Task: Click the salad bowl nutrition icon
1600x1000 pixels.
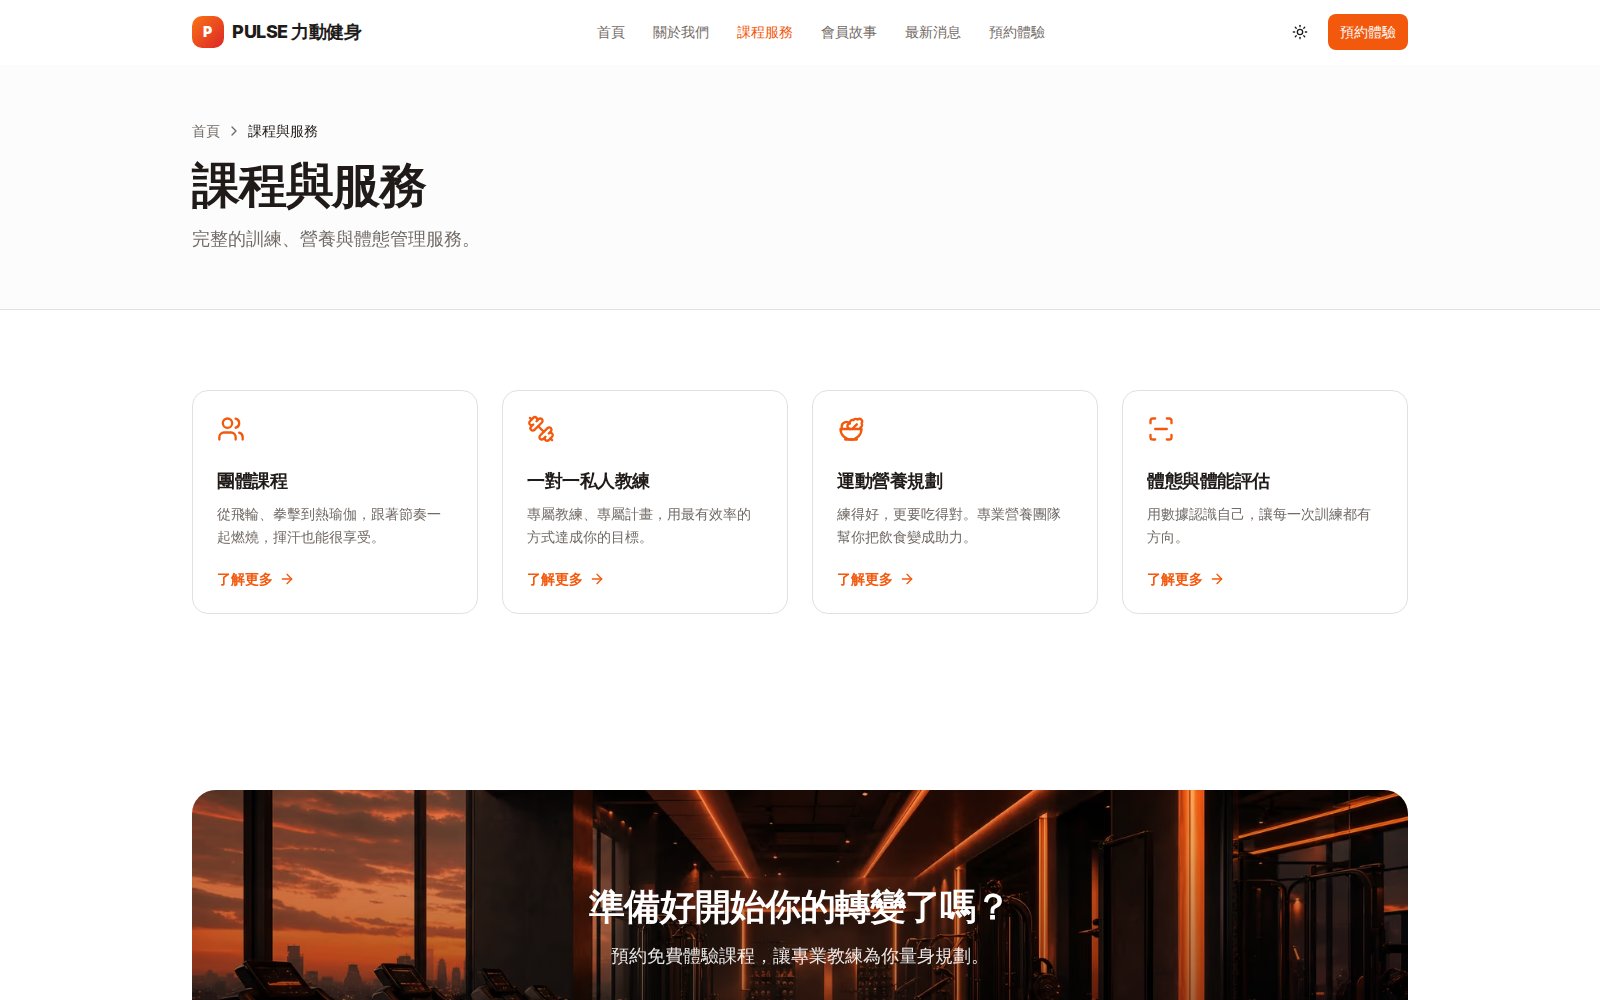Action: [x=851, y=429]
